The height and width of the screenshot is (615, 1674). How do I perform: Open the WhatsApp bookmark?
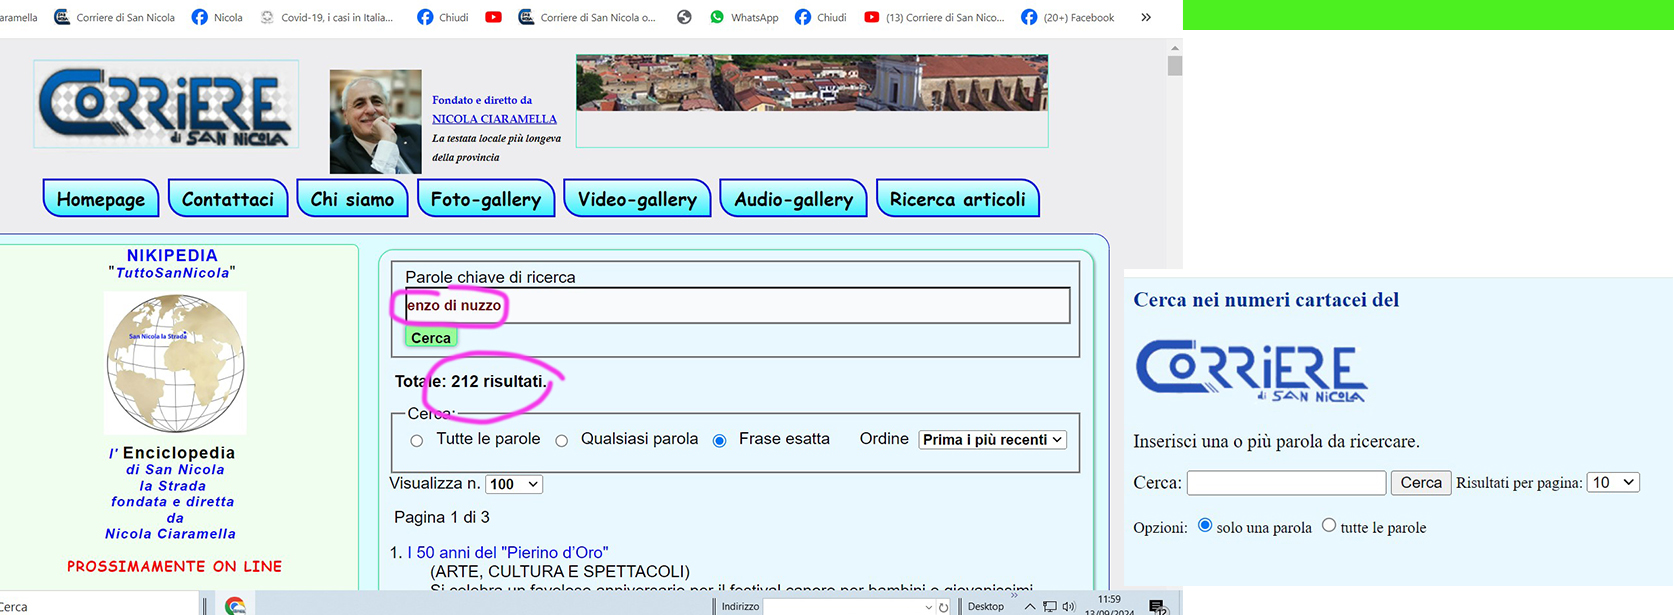point(744,17)
